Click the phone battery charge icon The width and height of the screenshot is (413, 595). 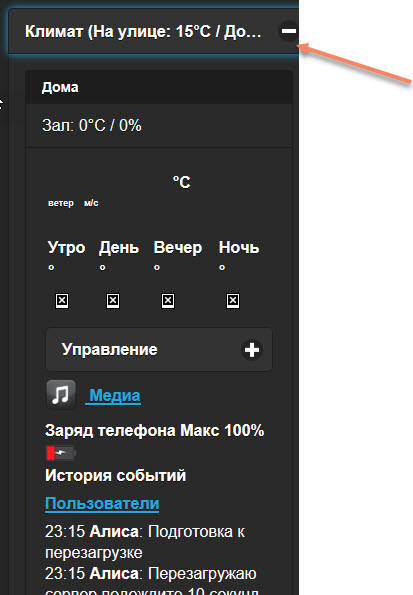(61, 453)
